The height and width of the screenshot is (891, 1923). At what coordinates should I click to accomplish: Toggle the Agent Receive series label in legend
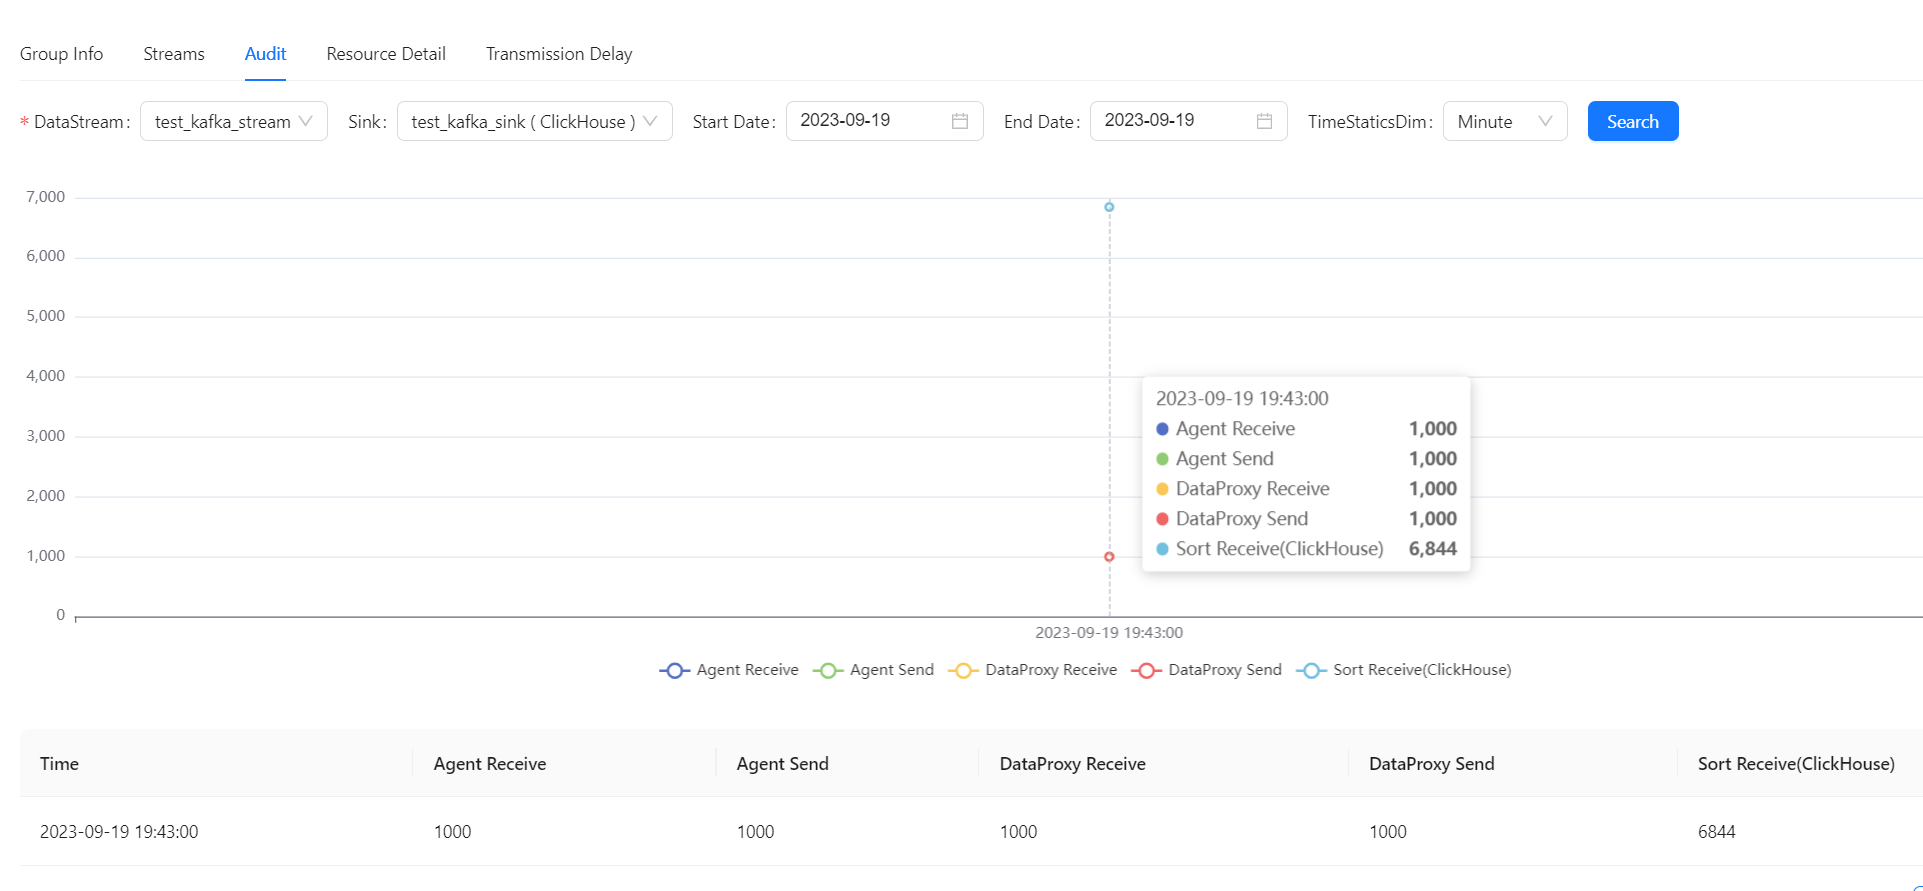pos(747,670)
